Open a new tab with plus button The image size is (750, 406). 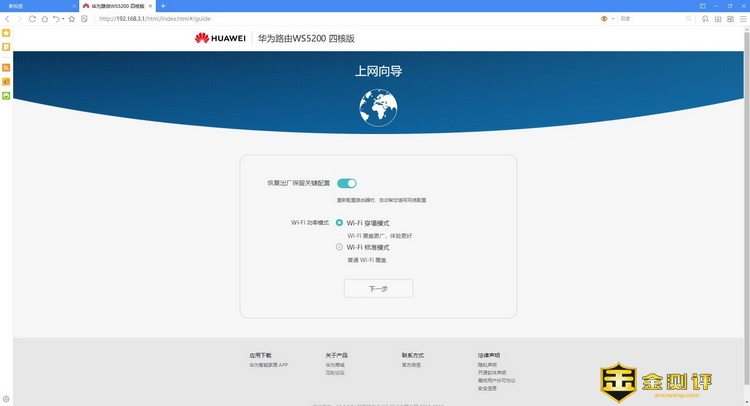[163, 6]
